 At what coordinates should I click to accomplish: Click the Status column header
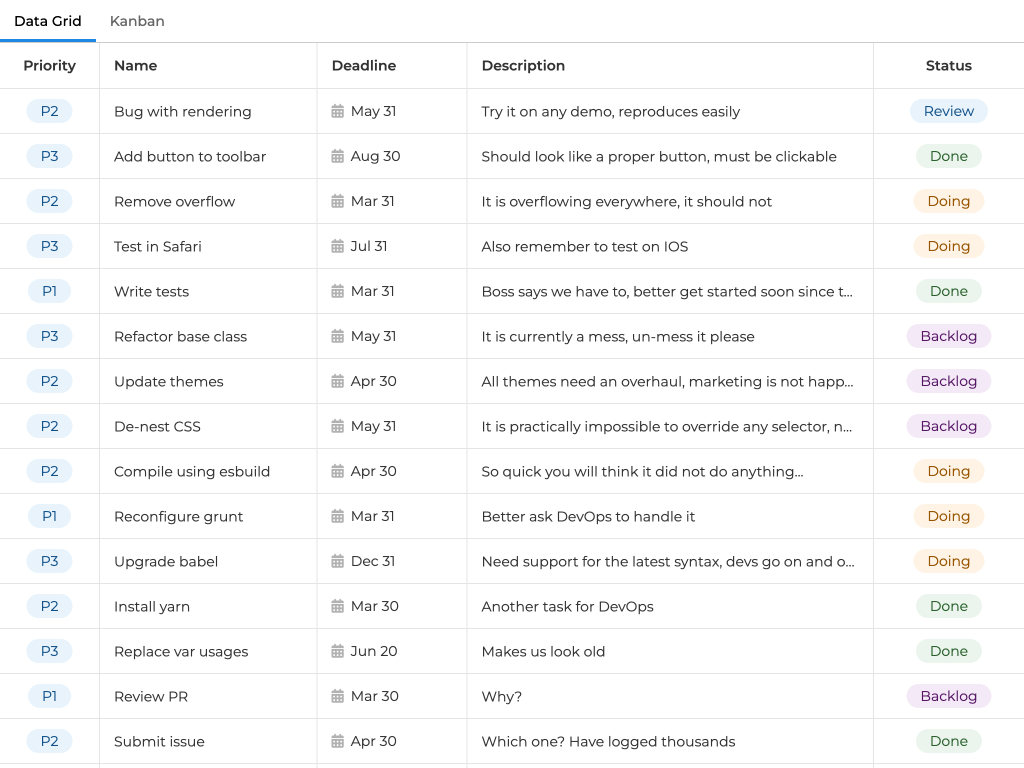pos(948,66)
